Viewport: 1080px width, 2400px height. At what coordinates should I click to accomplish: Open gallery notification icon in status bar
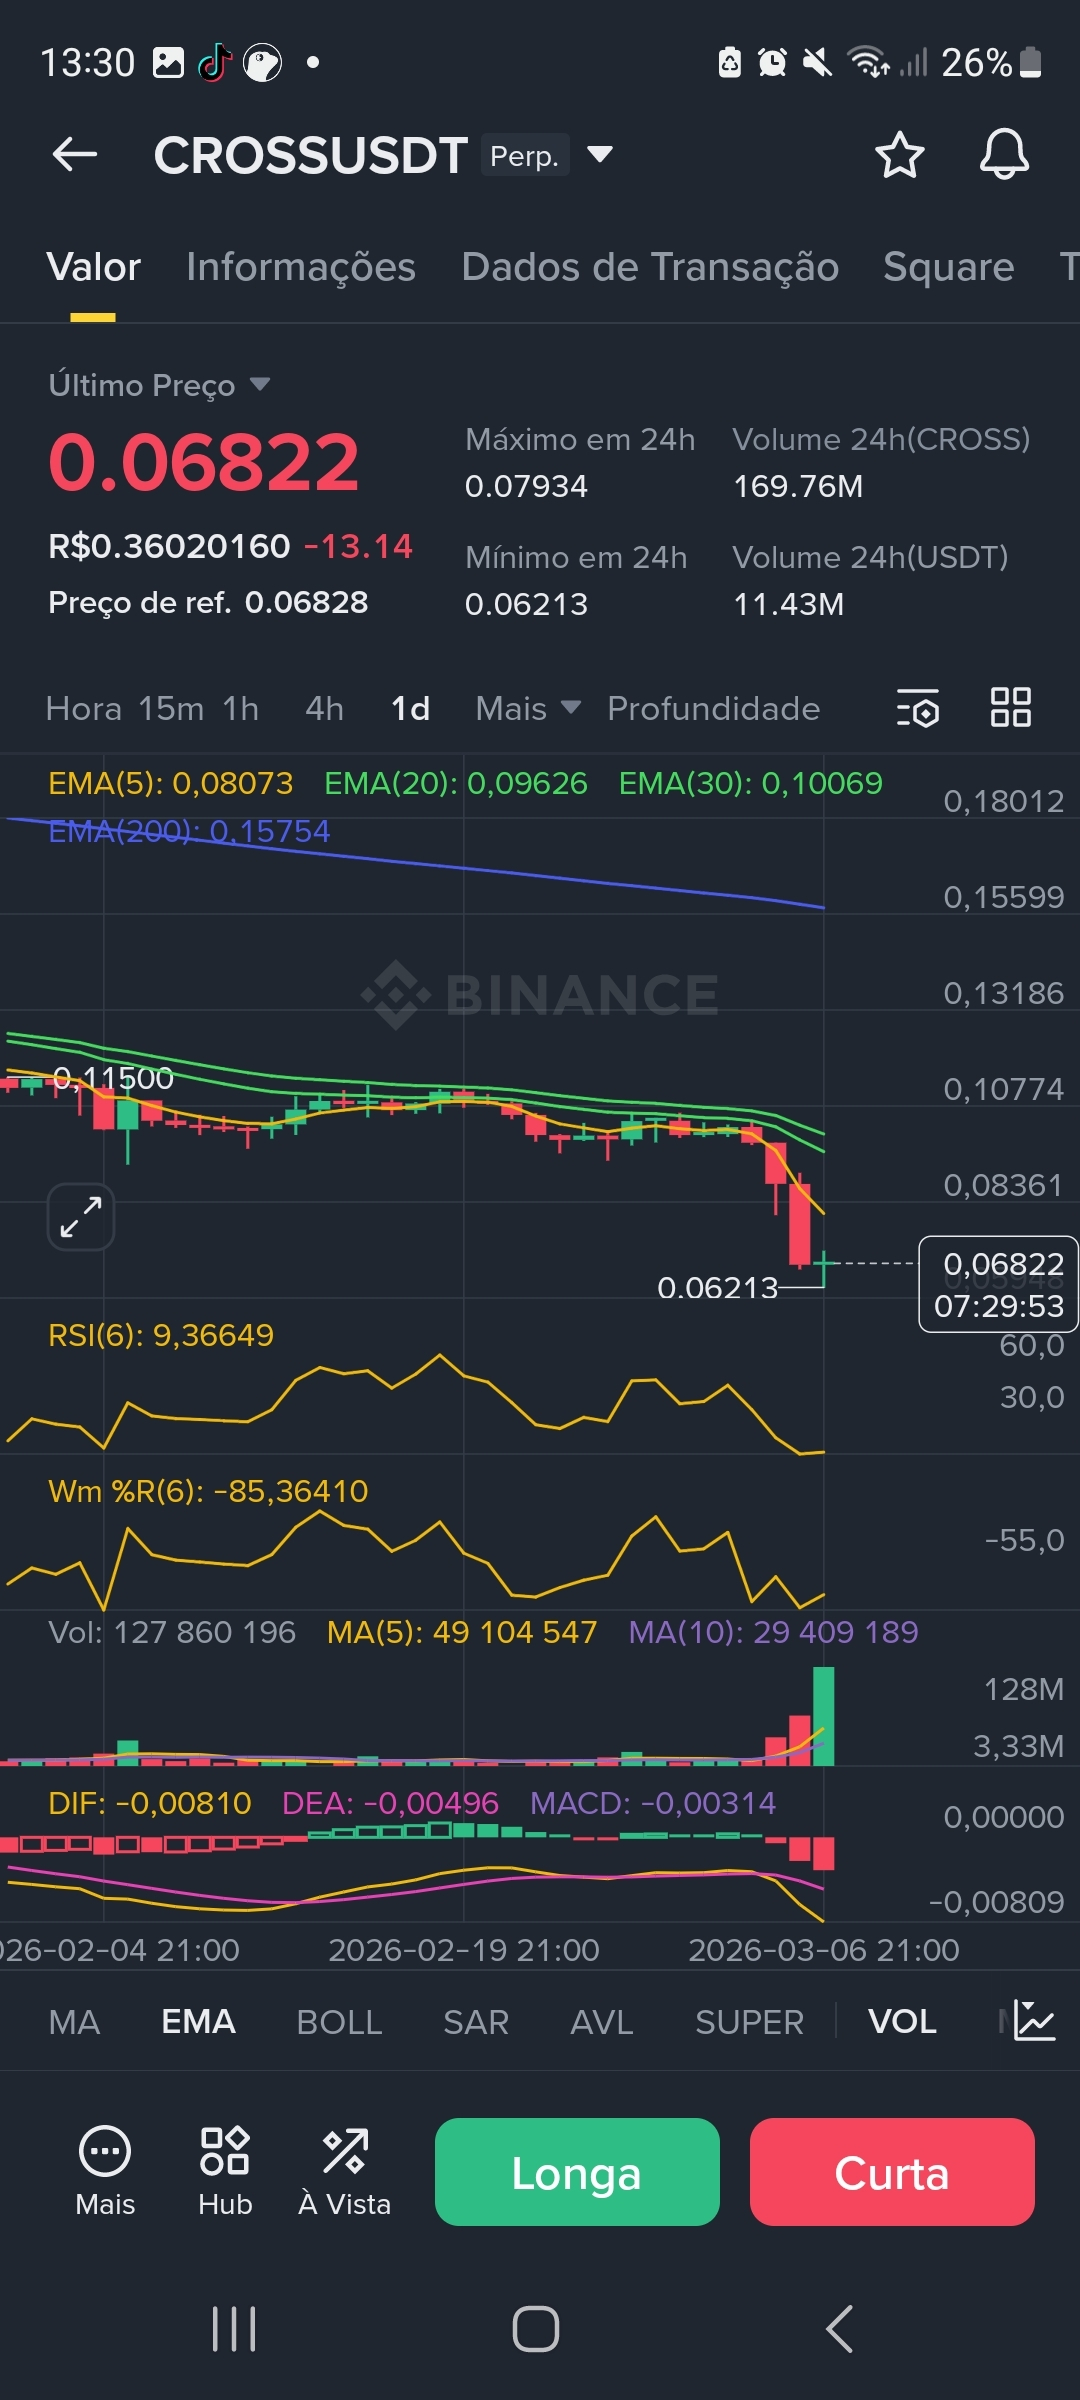click(168, 62)
